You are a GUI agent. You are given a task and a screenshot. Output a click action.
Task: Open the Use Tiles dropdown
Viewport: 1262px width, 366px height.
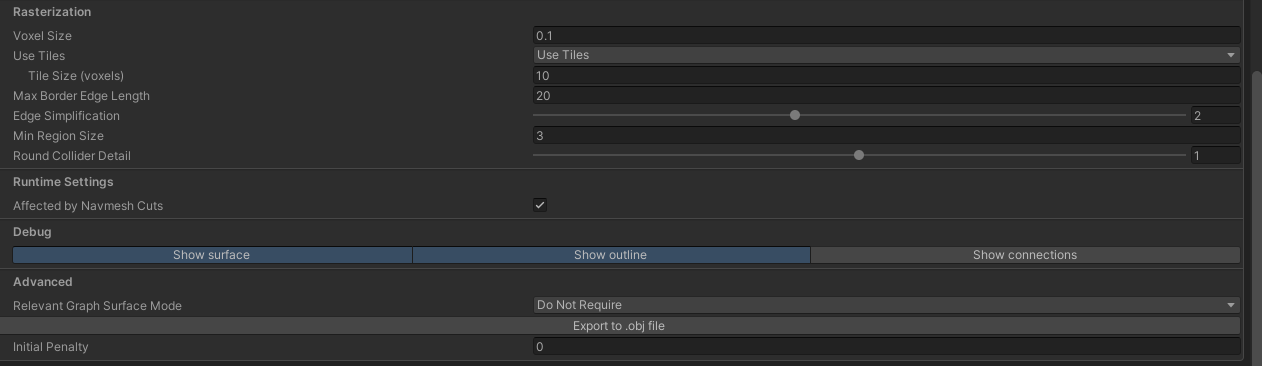(886, 55)
